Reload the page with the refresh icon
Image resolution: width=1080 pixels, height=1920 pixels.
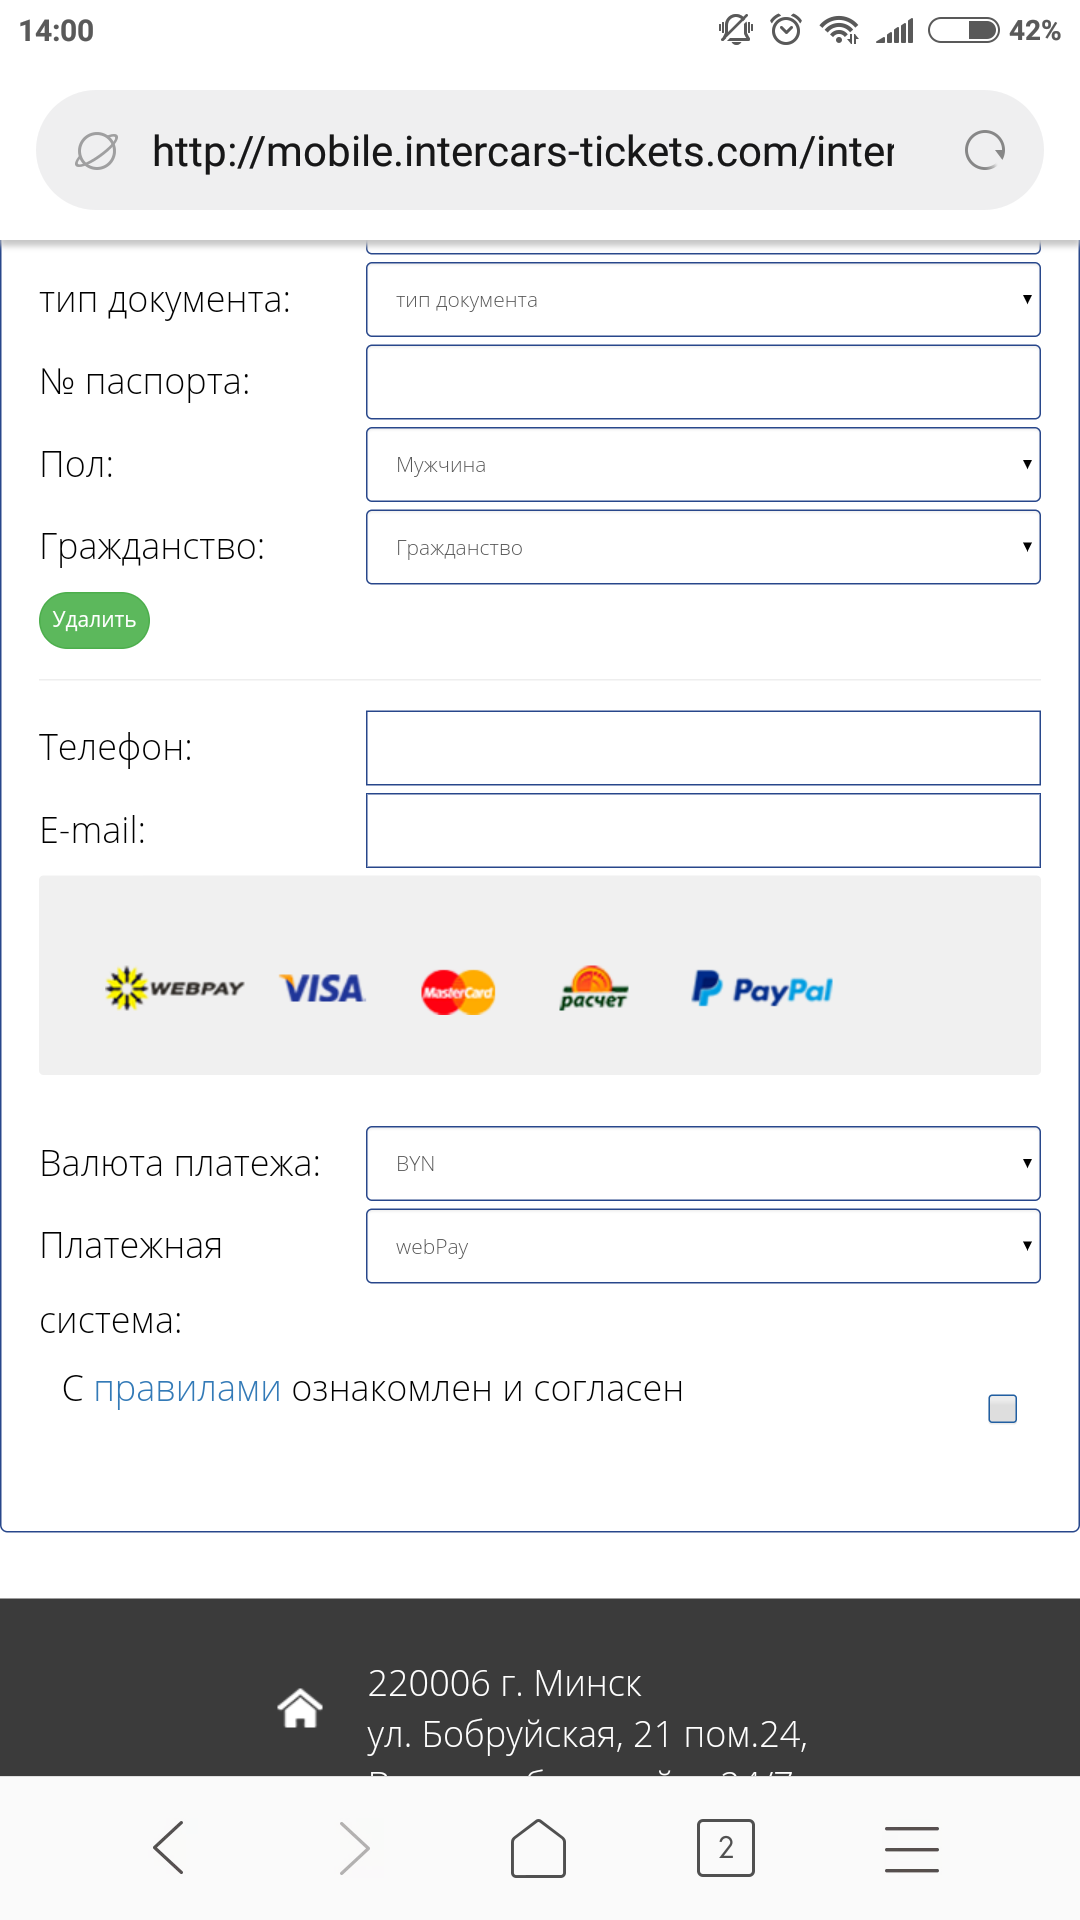point(984,151)
